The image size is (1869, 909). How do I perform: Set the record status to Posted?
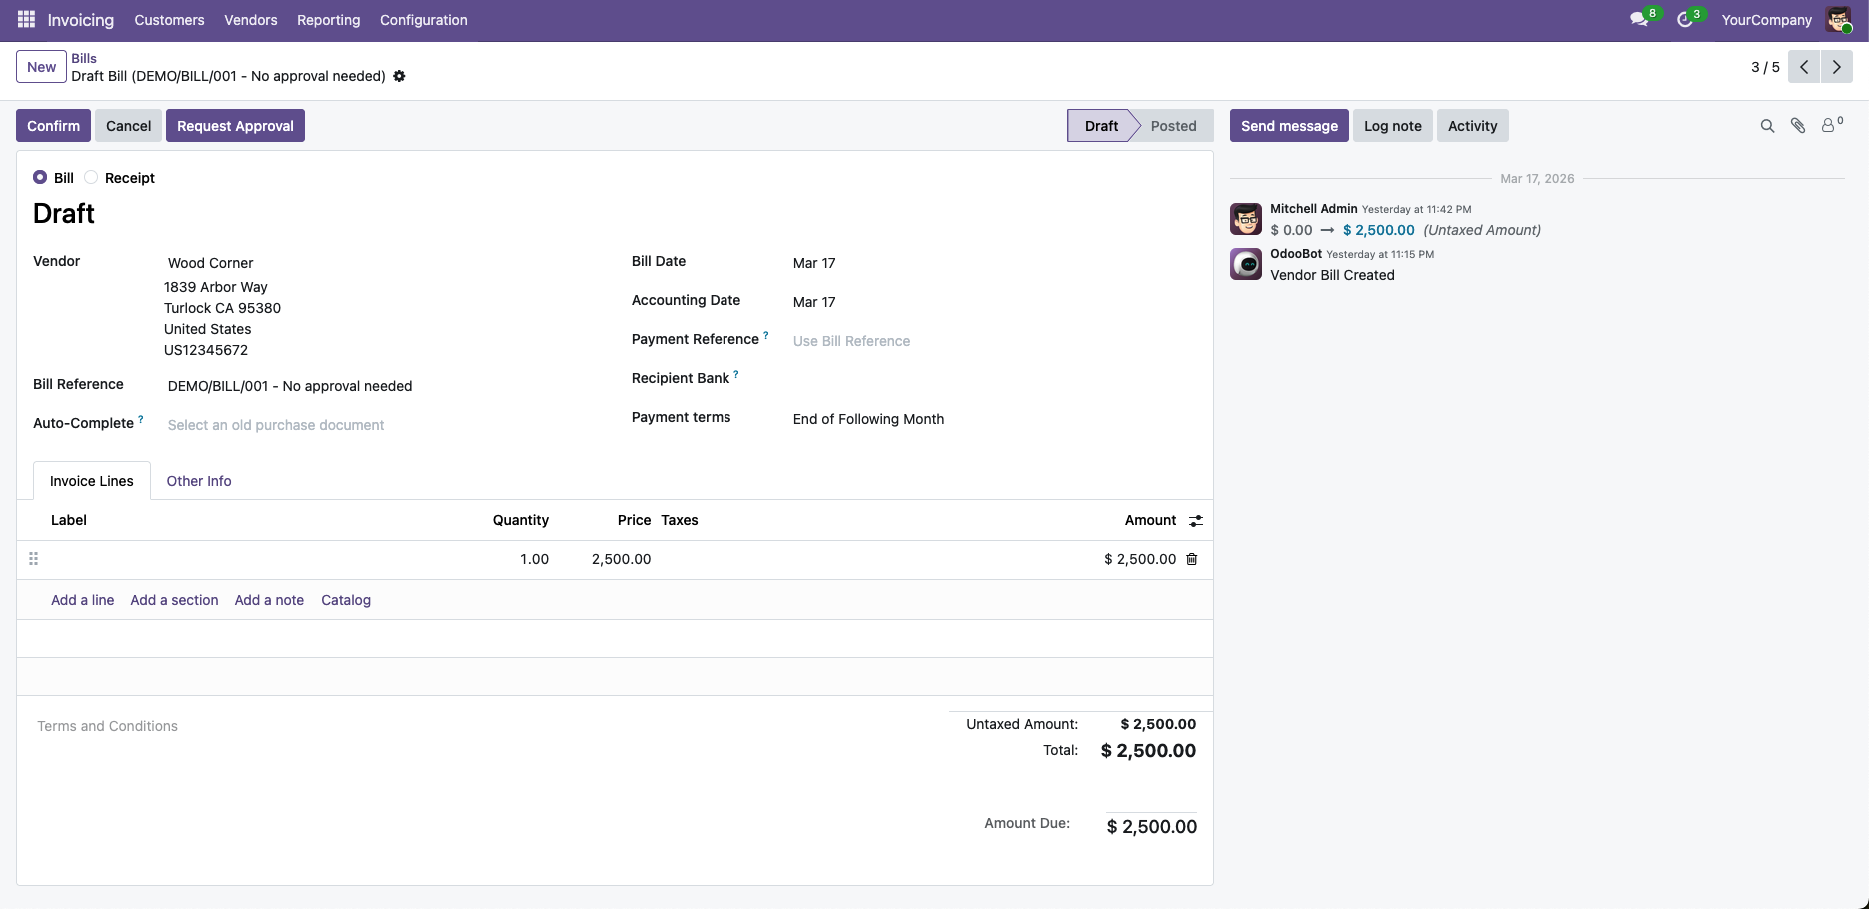pos(1173,125)
